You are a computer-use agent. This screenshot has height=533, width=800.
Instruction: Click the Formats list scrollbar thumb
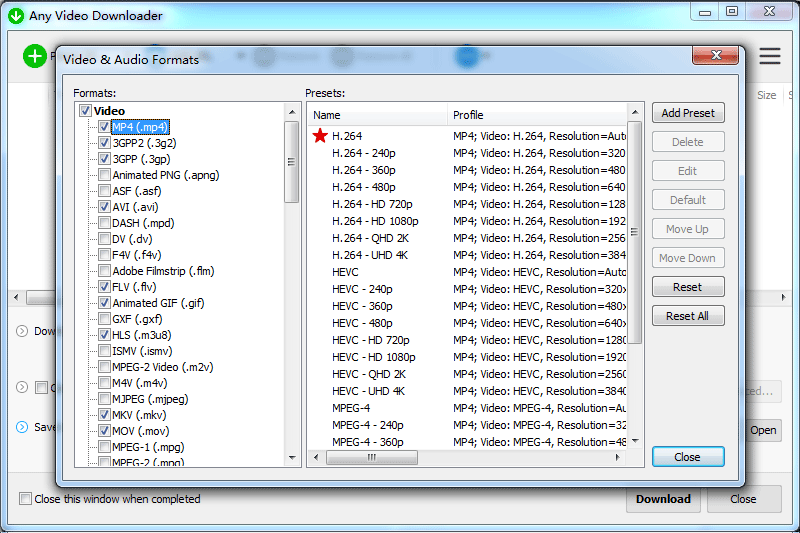pyautogui.click(x=291, y=162)
